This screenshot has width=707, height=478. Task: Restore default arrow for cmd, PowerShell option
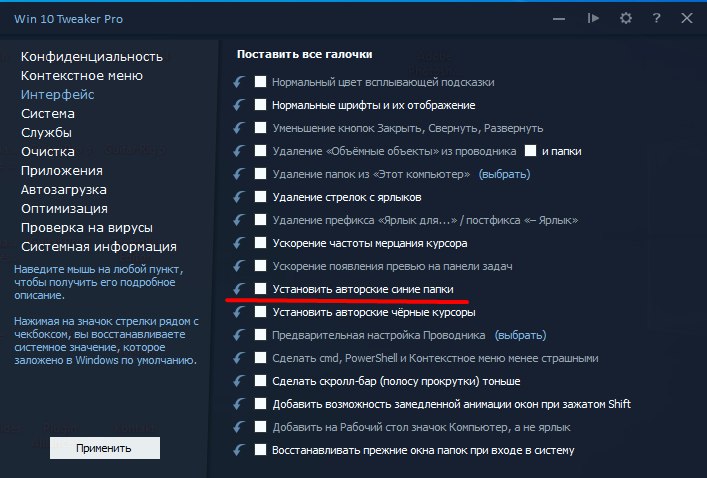coord(239,358)
